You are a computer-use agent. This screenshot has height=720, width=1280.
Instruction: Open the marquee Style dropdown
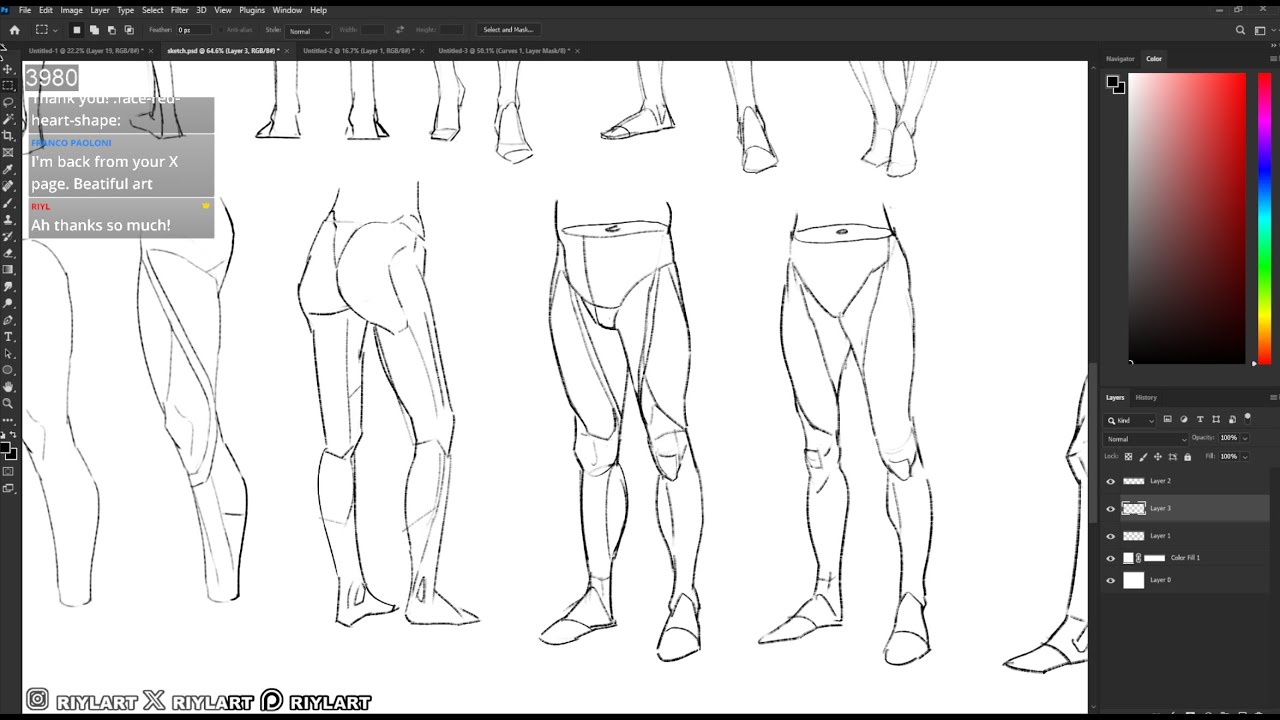[309, 31]
